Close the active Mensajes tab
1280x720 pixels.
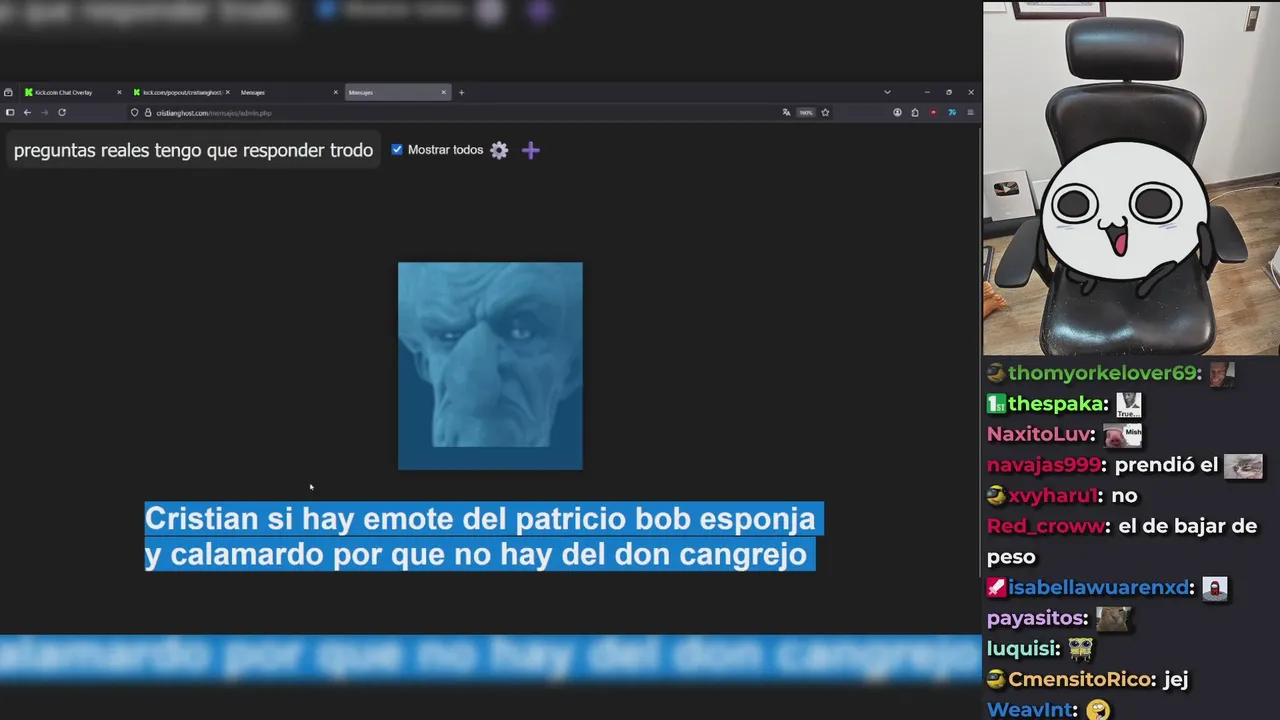tap(444, 92)
